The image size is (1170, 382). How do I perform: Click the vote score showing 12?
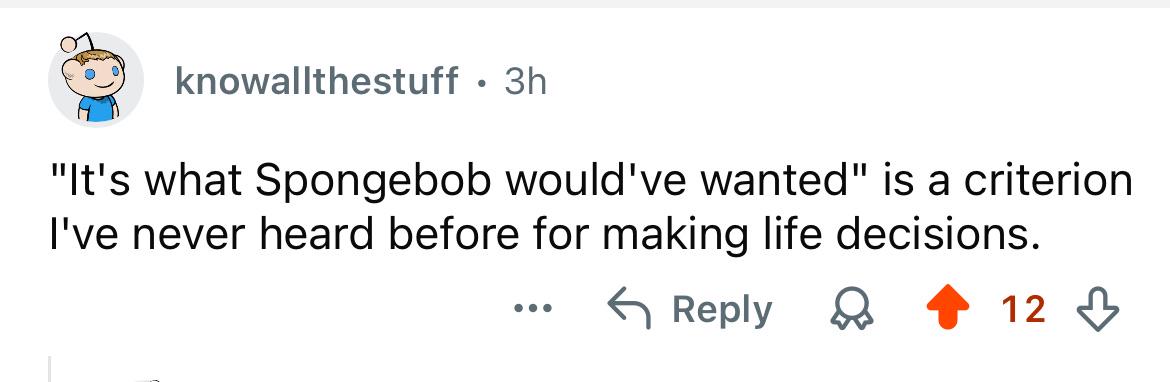coord(1024,309)
